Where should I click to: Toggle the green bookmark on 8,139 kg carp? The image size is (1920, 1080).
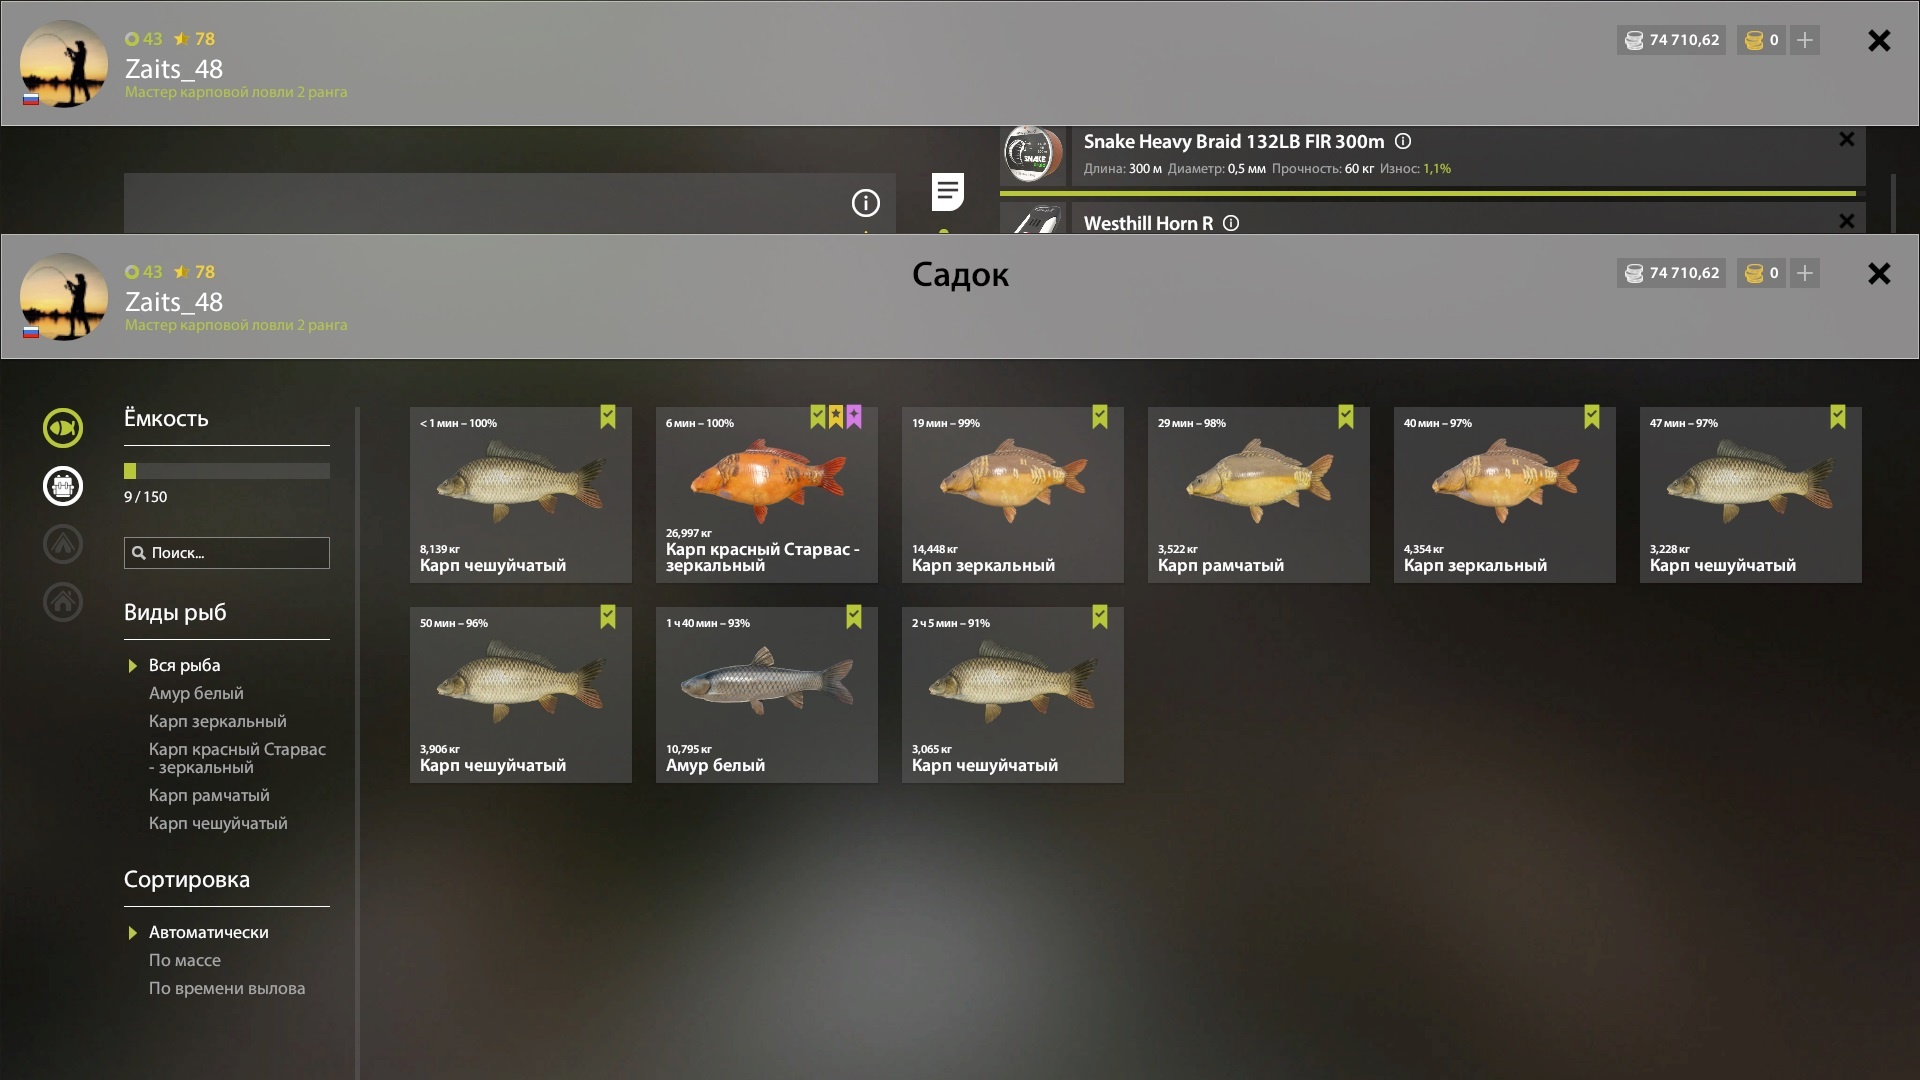point(608,417)
